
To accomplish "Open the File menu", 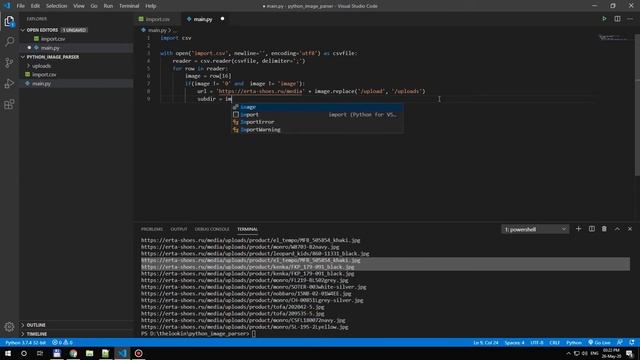I will (x=21, y=6).
